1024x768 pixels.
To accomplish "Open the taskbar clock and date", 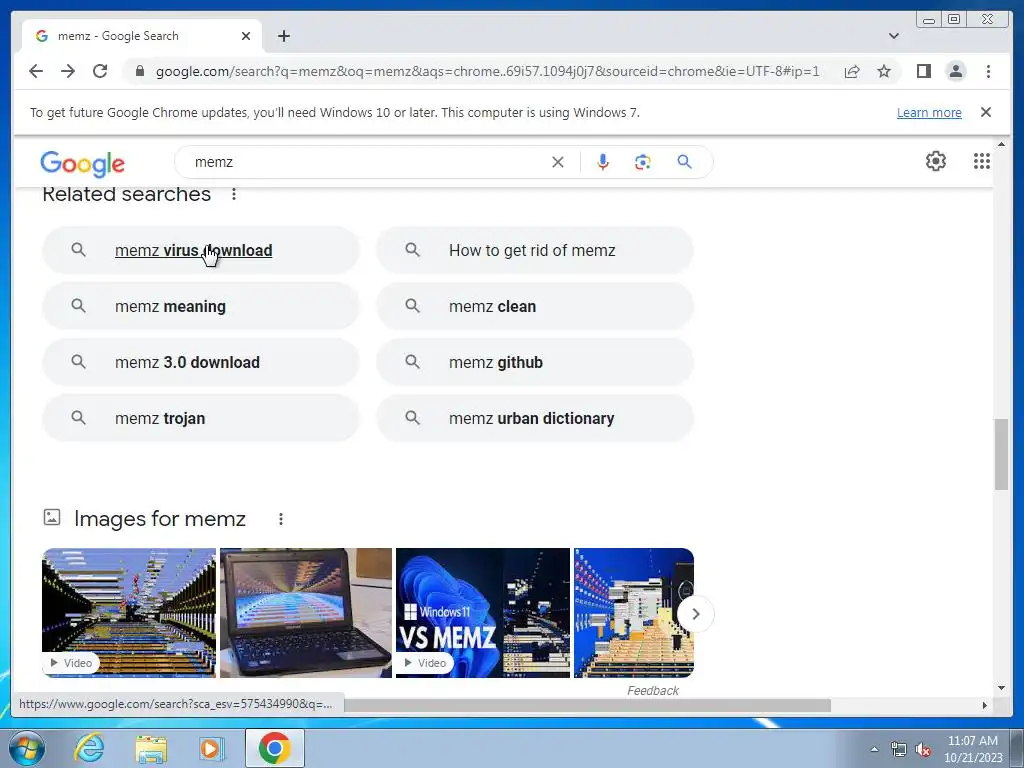I will (973, 749).
